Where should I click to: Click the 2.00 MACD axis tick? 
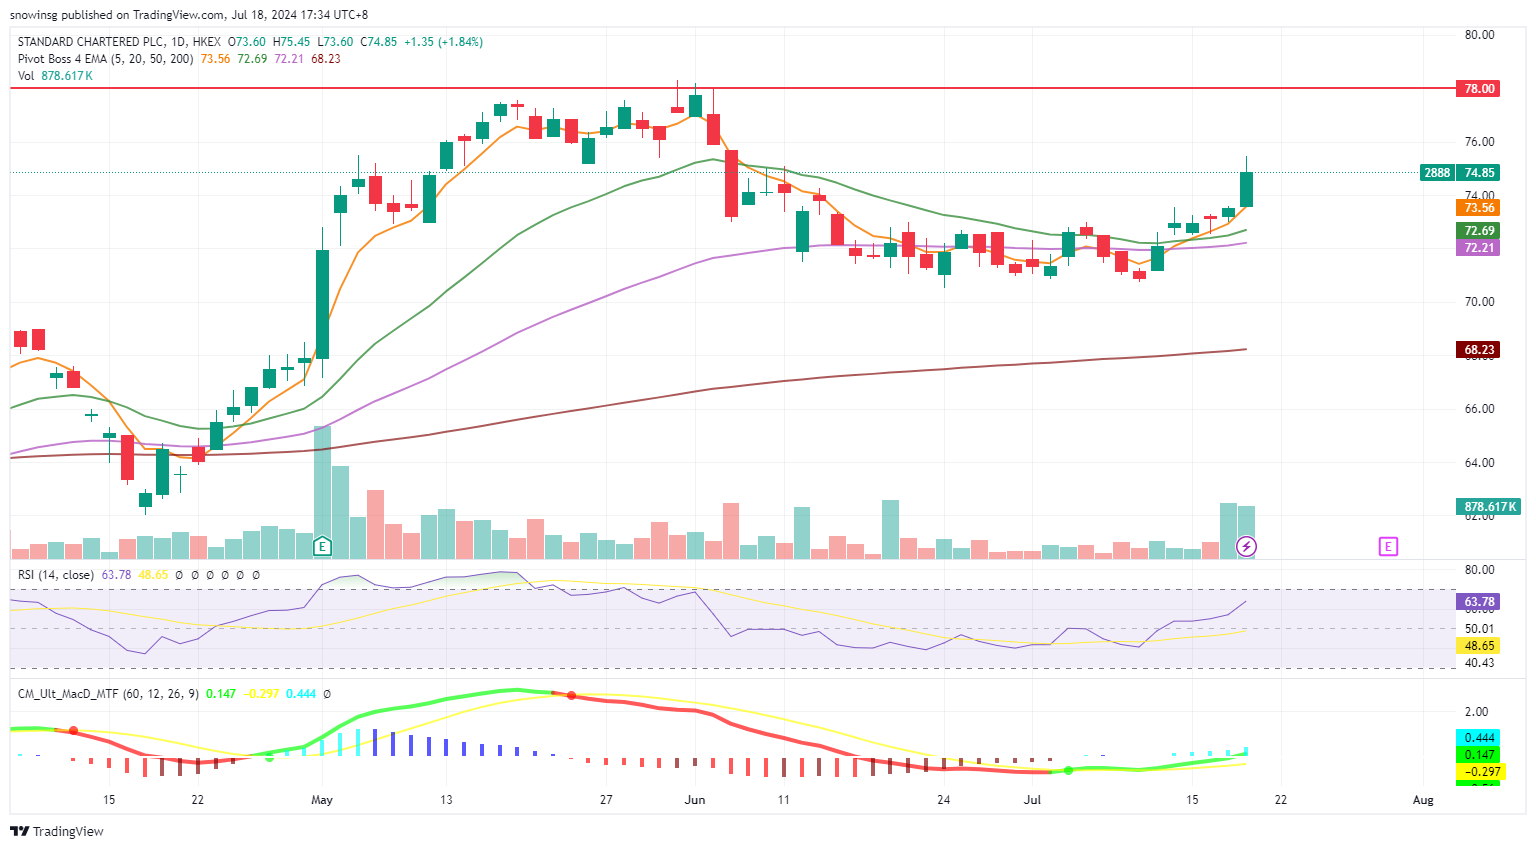(x=1476, y=712)
